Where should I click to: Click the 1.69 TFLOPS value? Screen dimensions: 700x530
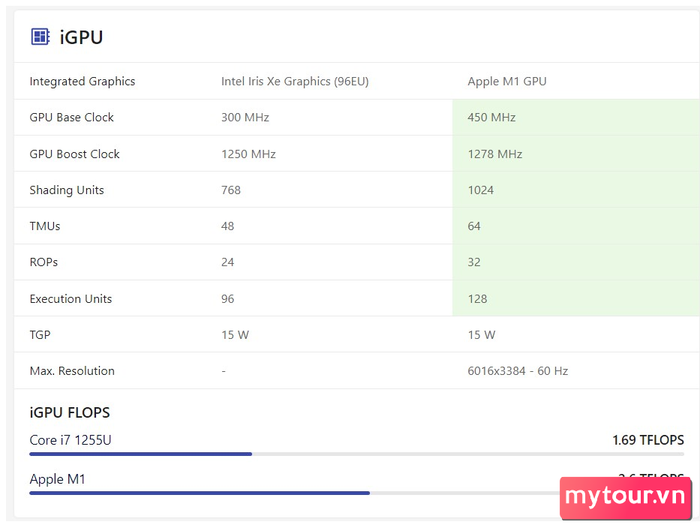[648, 440]
